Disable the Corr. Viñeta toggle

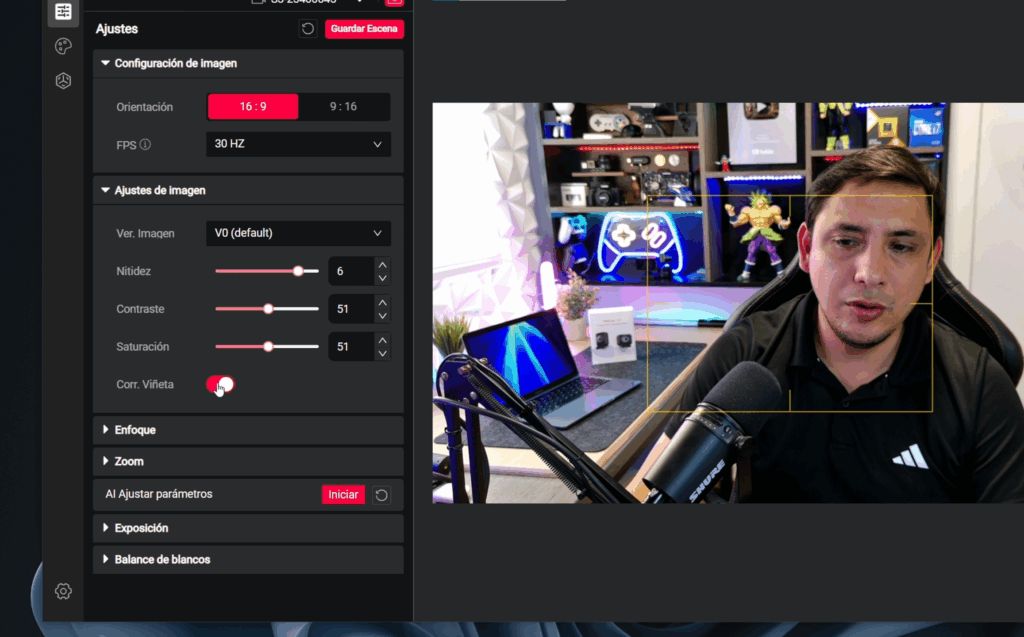click(221, 384)
